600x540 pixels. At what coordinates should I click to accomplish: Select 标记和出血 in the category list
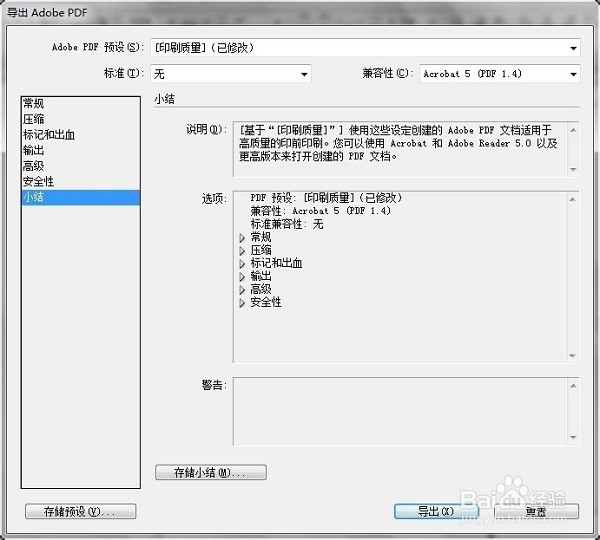[x=49, y=135]
